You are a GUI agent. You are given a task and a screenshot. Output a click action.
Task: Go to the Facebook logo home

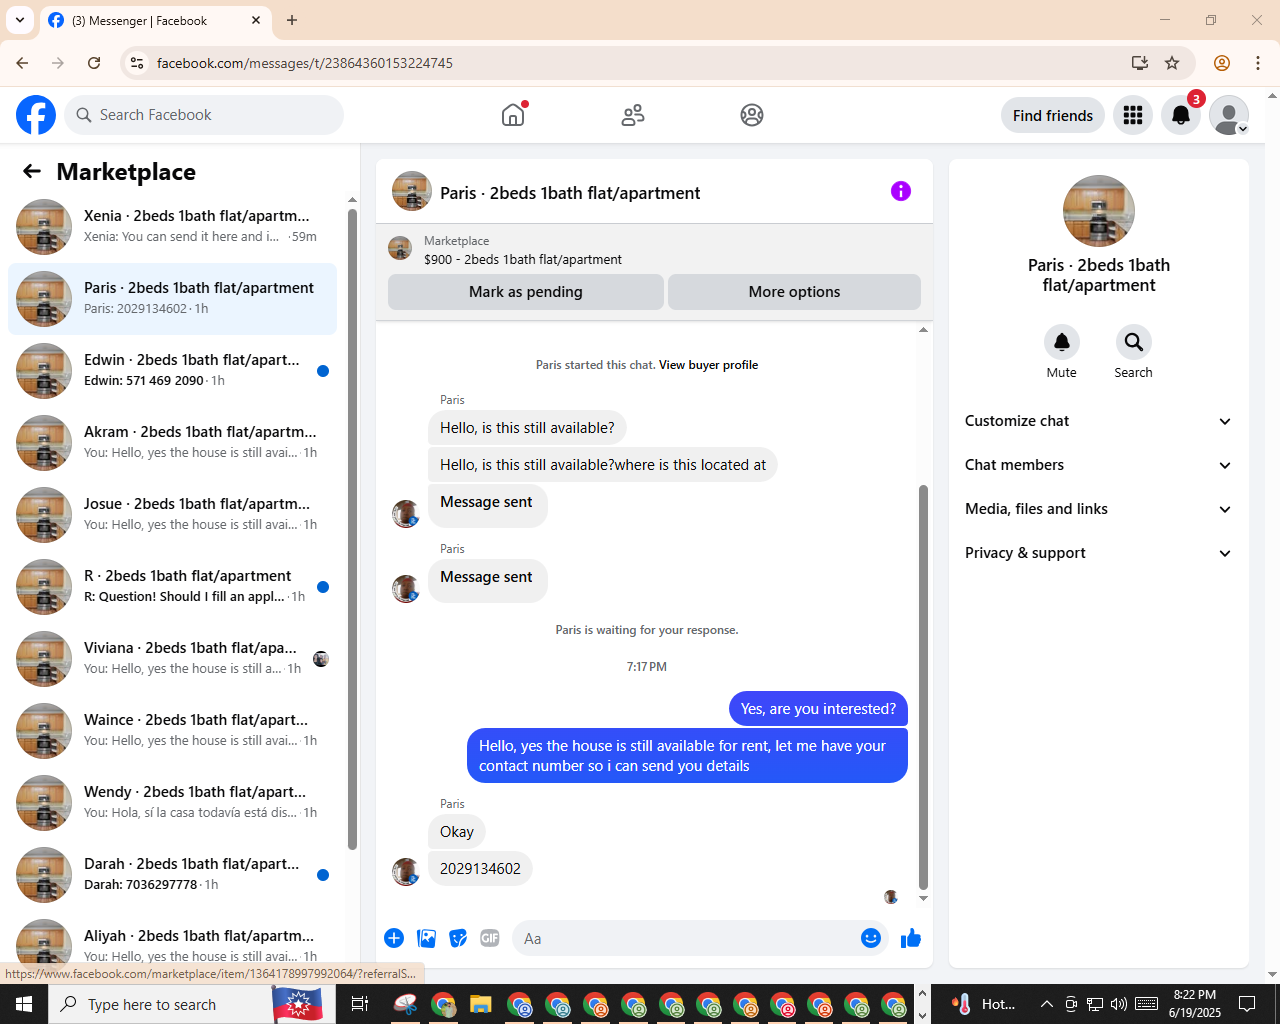click(36, 115)
